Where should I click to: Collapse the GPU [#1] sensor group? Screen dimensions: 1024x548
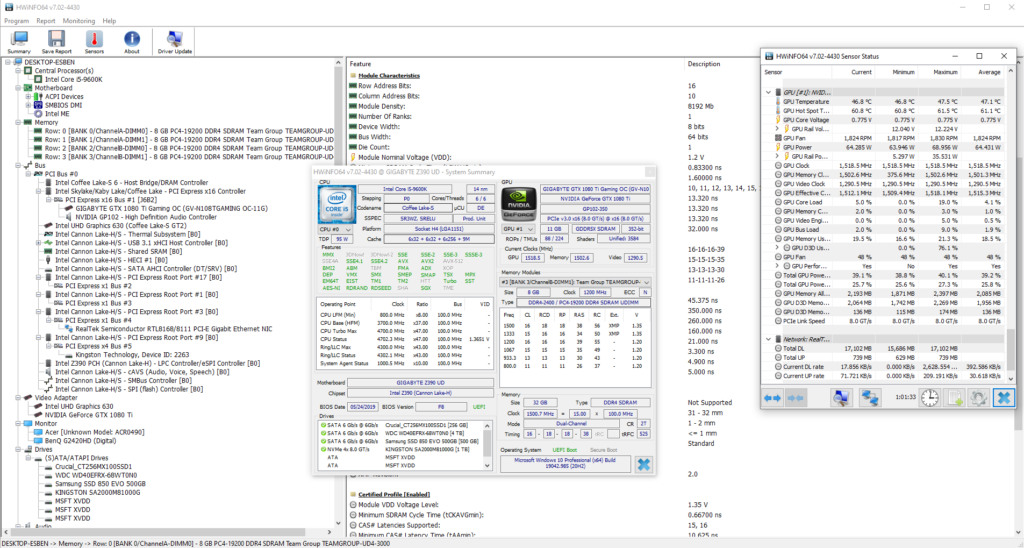[x=769, y=93]
